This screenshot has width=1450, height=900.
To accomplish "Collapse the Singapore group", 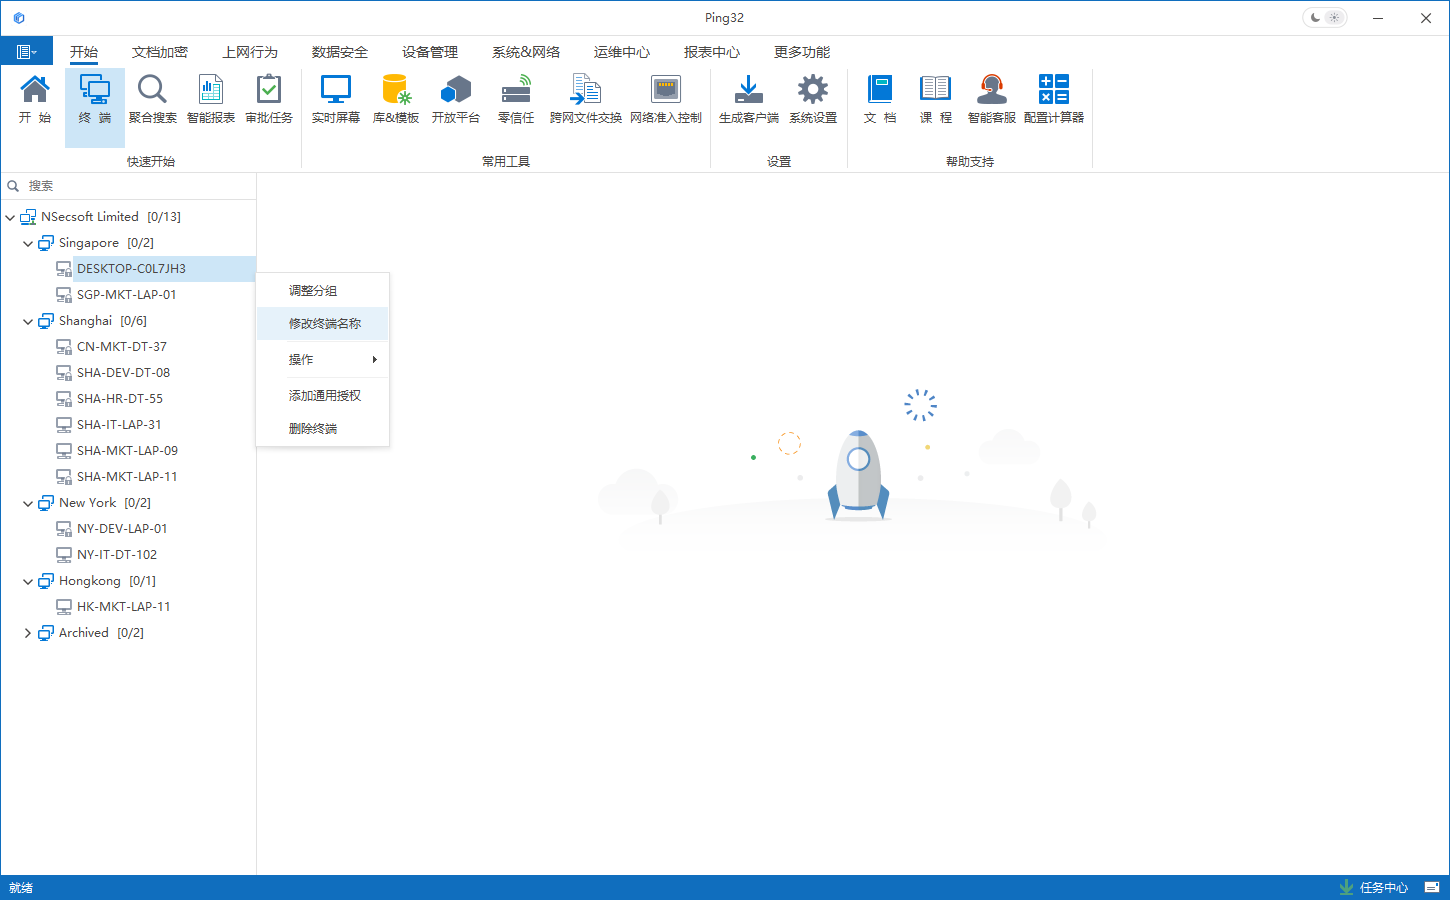I will (28, 243).
